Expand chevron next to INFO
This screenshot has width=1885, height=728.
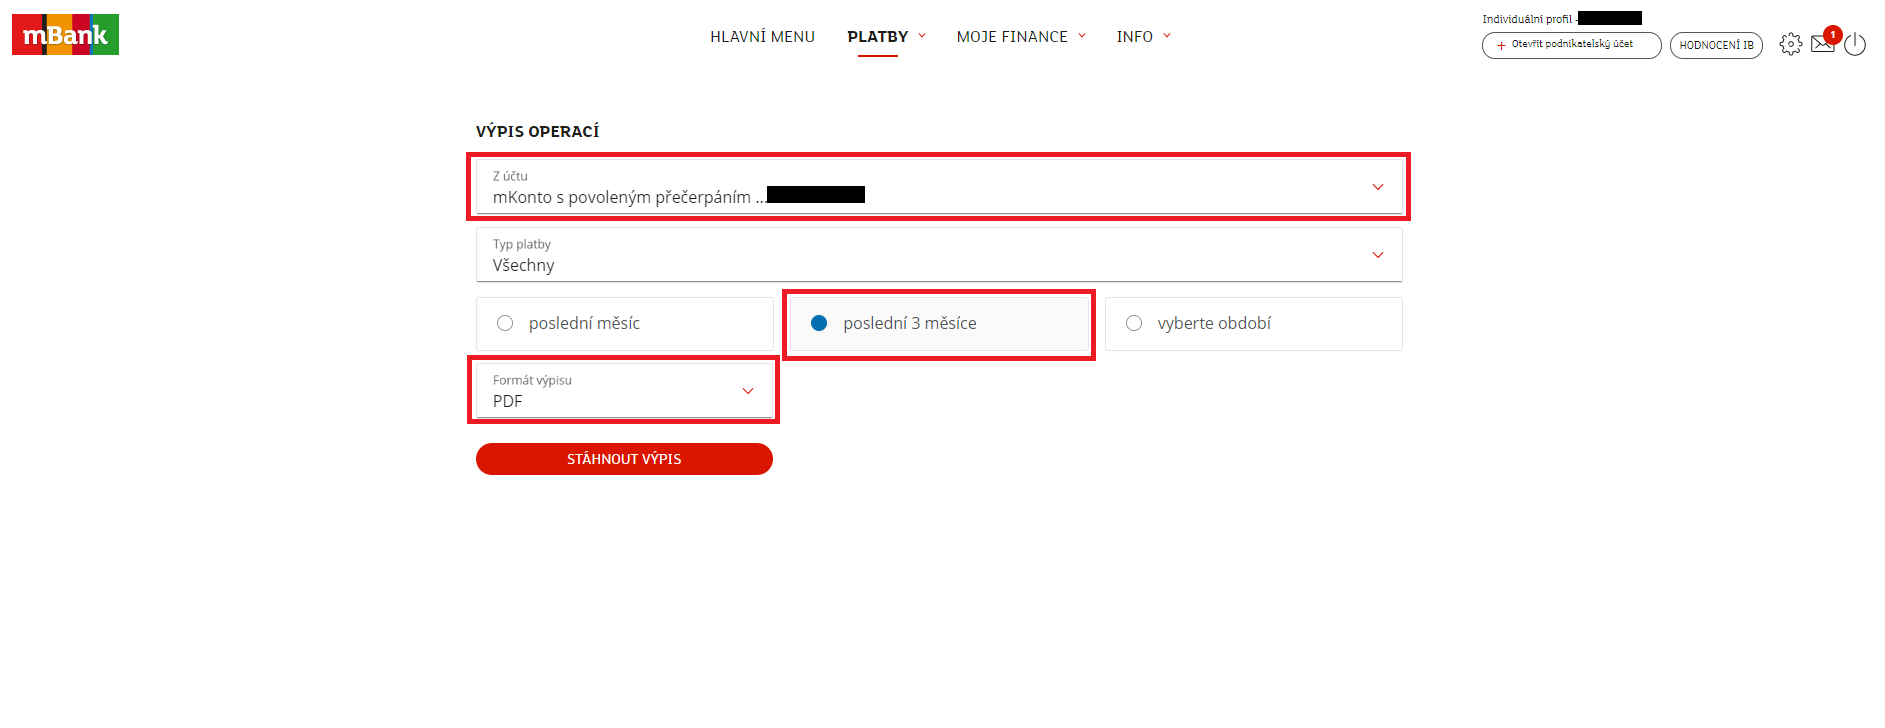1167,36
